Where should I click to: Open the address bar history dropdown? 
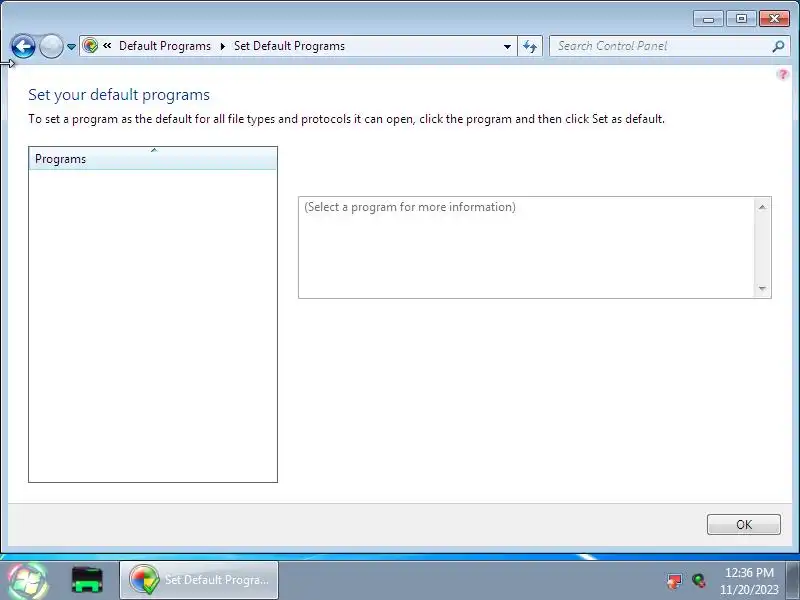click(x=507, y=46)
